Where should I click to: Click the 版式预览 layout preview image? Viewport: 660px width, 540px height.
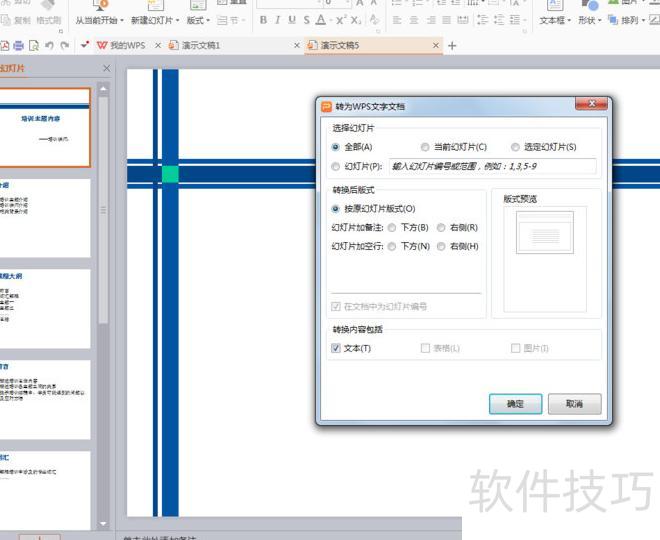(x=545, y=232)
